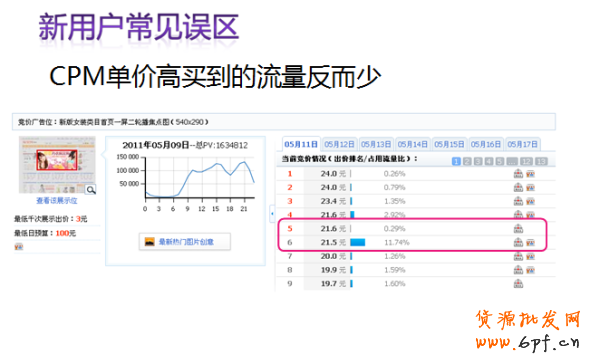Click the shop icon in the rank 5 row

[x=518, y=228]
